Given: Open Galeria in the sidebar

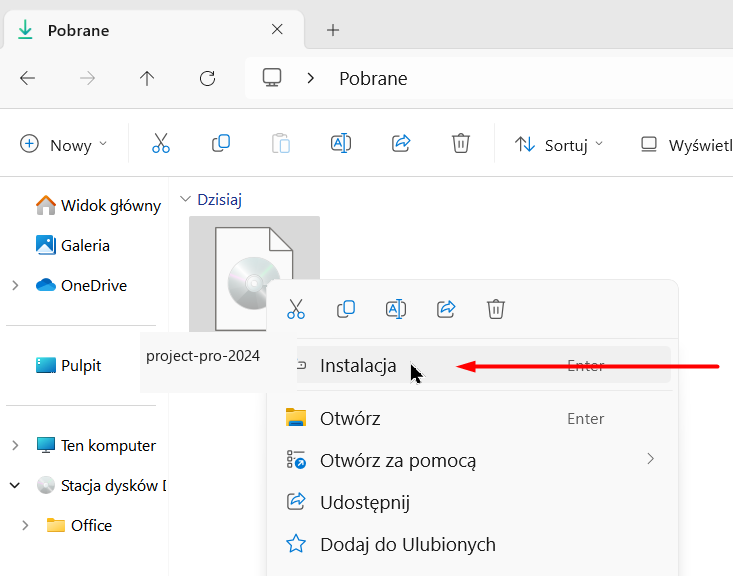Looking at the screenshot, I should [x=73, y=245].
